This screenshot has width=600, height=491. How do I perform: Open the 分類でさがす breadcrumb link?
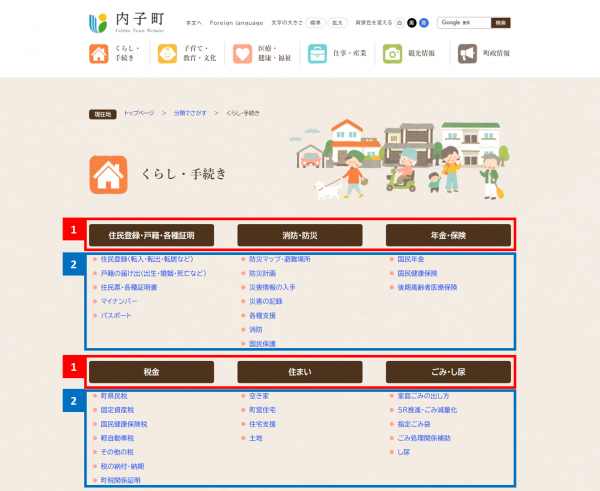(x=190, y=113)
